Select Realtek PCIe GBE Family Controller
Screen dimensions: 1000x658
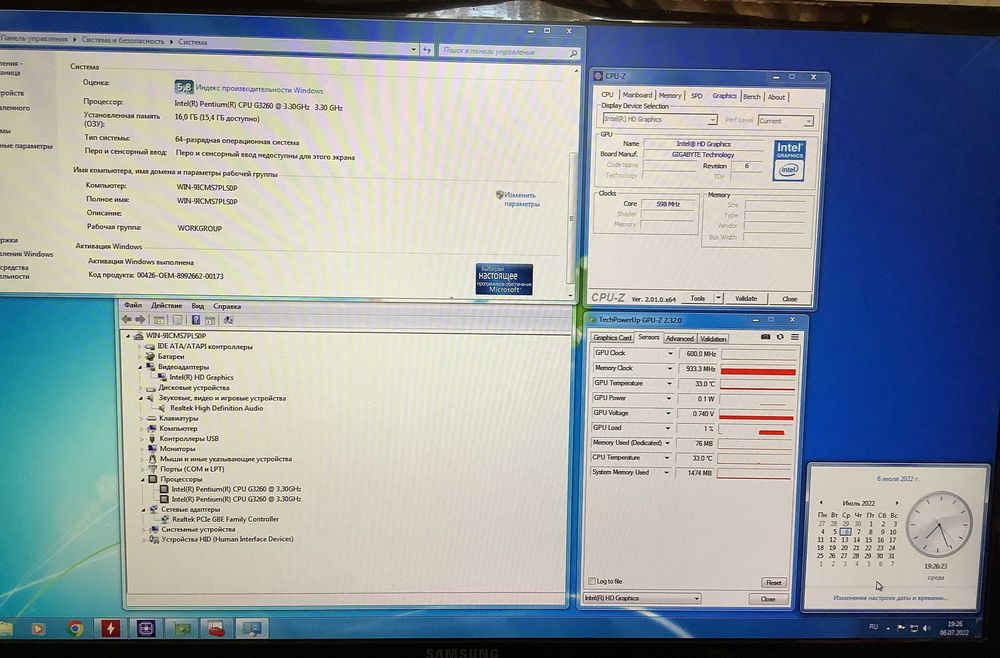click(225, 519)
